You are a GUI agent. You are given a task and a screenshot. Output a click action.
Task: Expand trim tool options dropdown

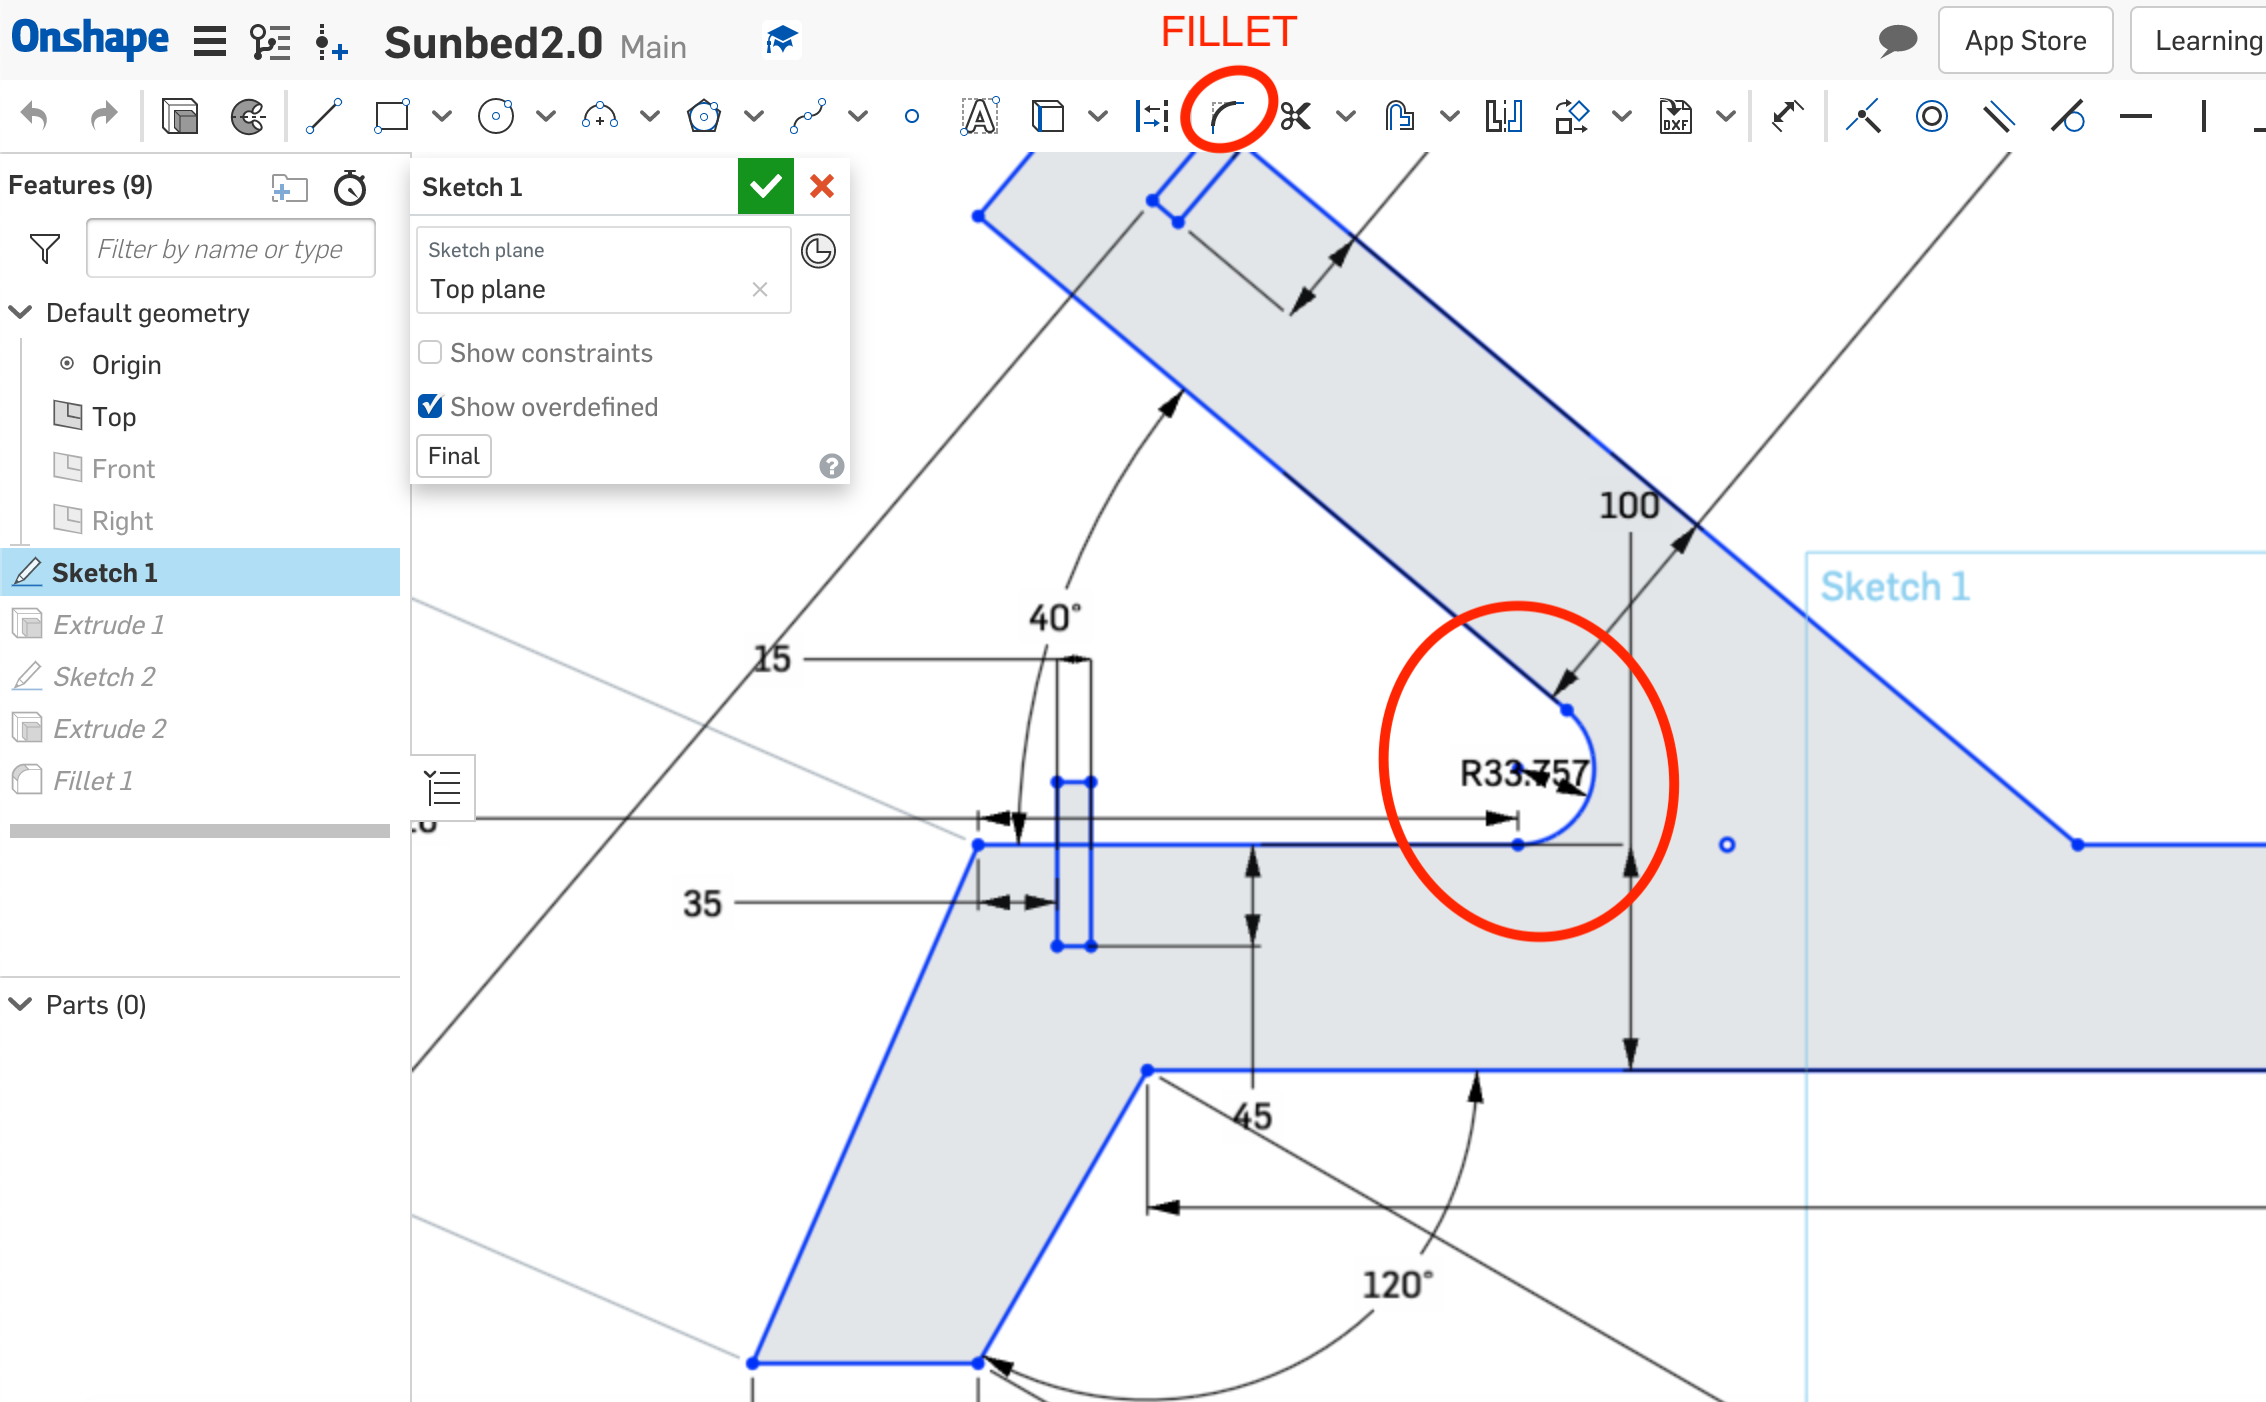click(1346, 116)
